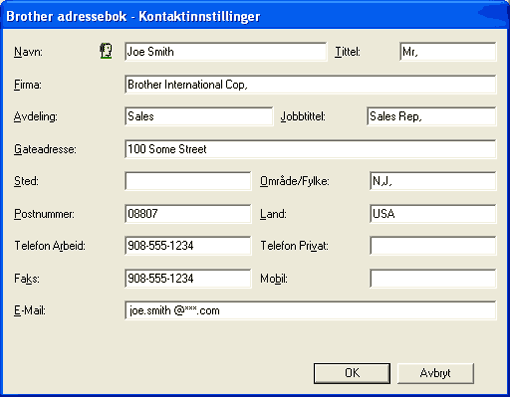
Task: Click the Firma: label
Action: click(x=28, y=85)
